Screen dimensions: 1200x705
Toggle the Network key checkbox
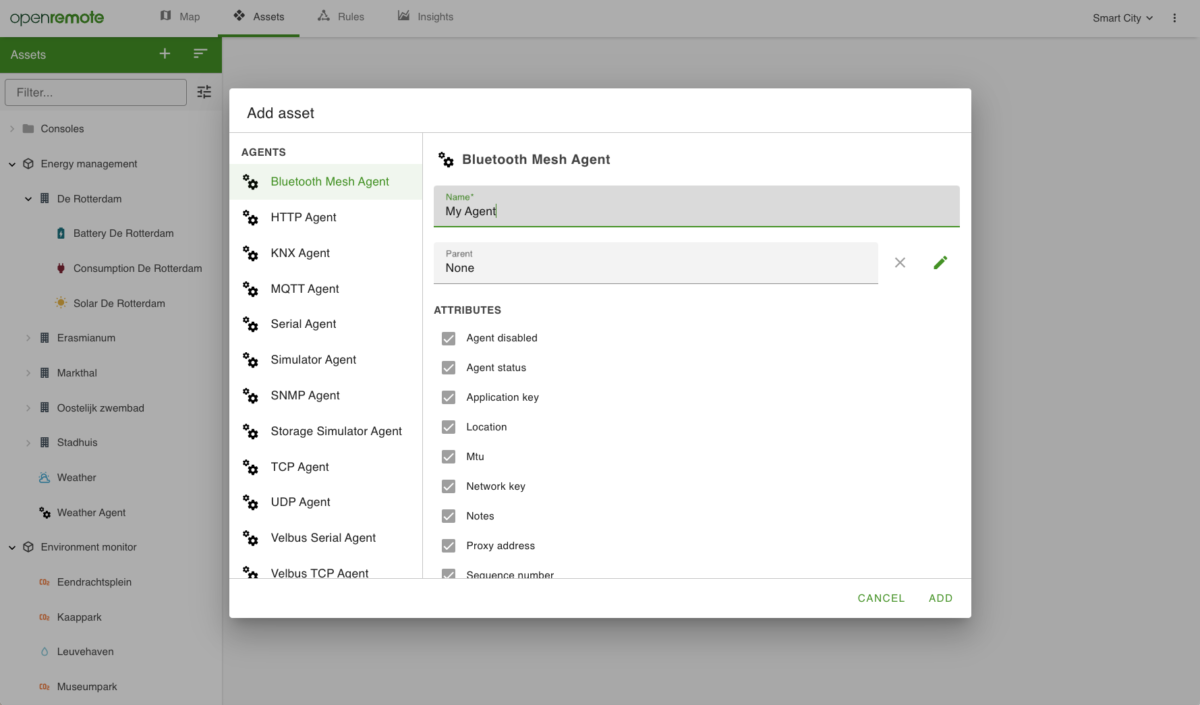(x=449, y=486)
